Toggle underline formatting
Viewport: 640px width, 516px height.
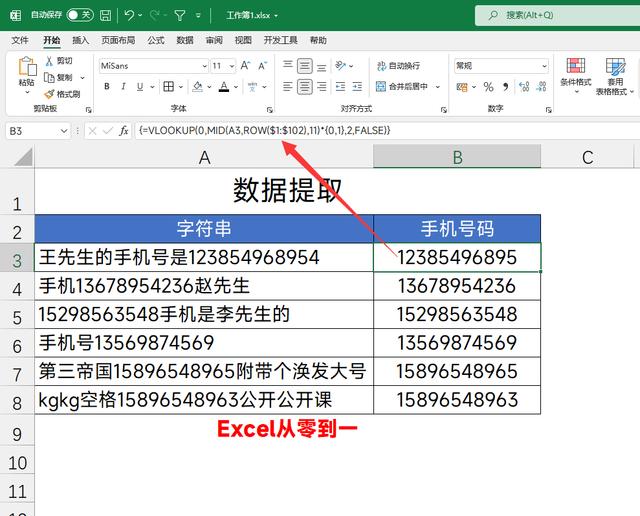point(140,87)
